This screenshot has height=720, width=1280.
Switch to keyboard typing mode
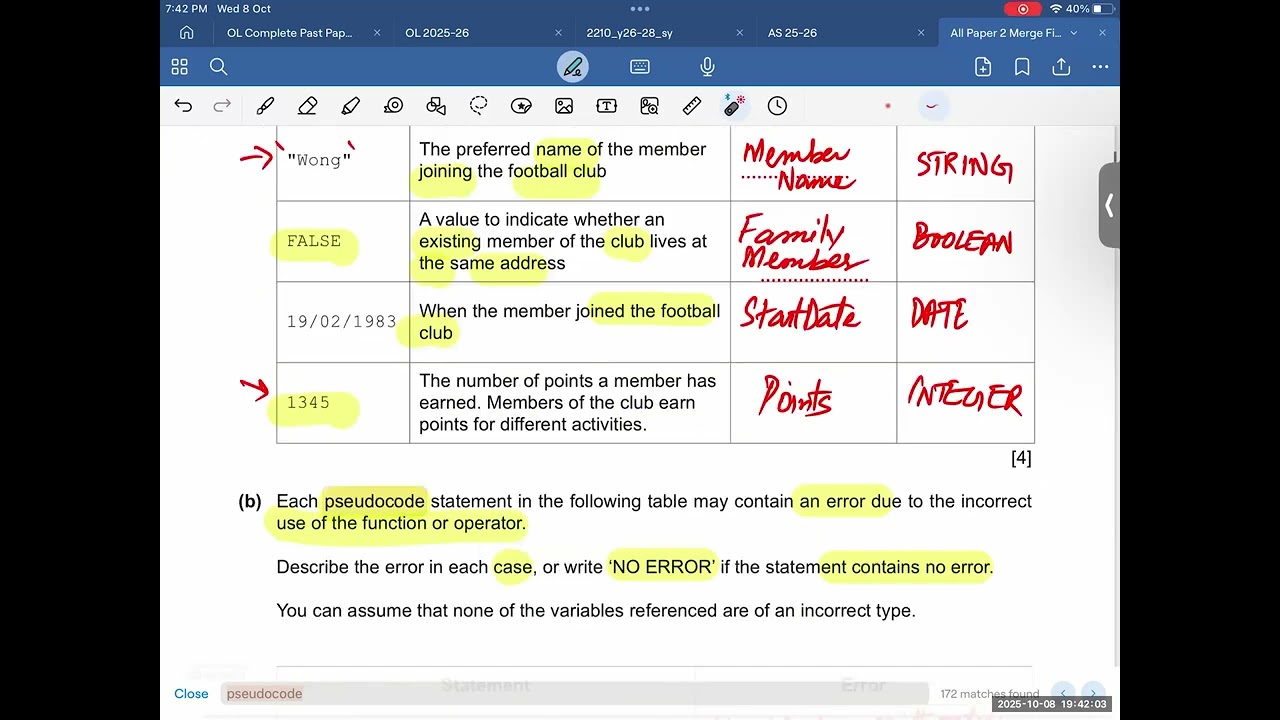640,67
